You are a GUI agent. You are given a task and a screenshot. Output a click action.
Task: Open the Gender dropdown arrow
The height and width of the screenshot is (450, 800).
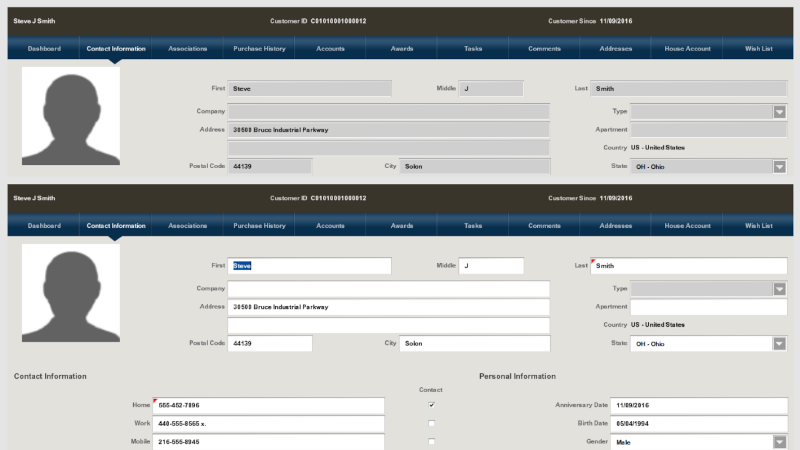click(x=779, y=442)
